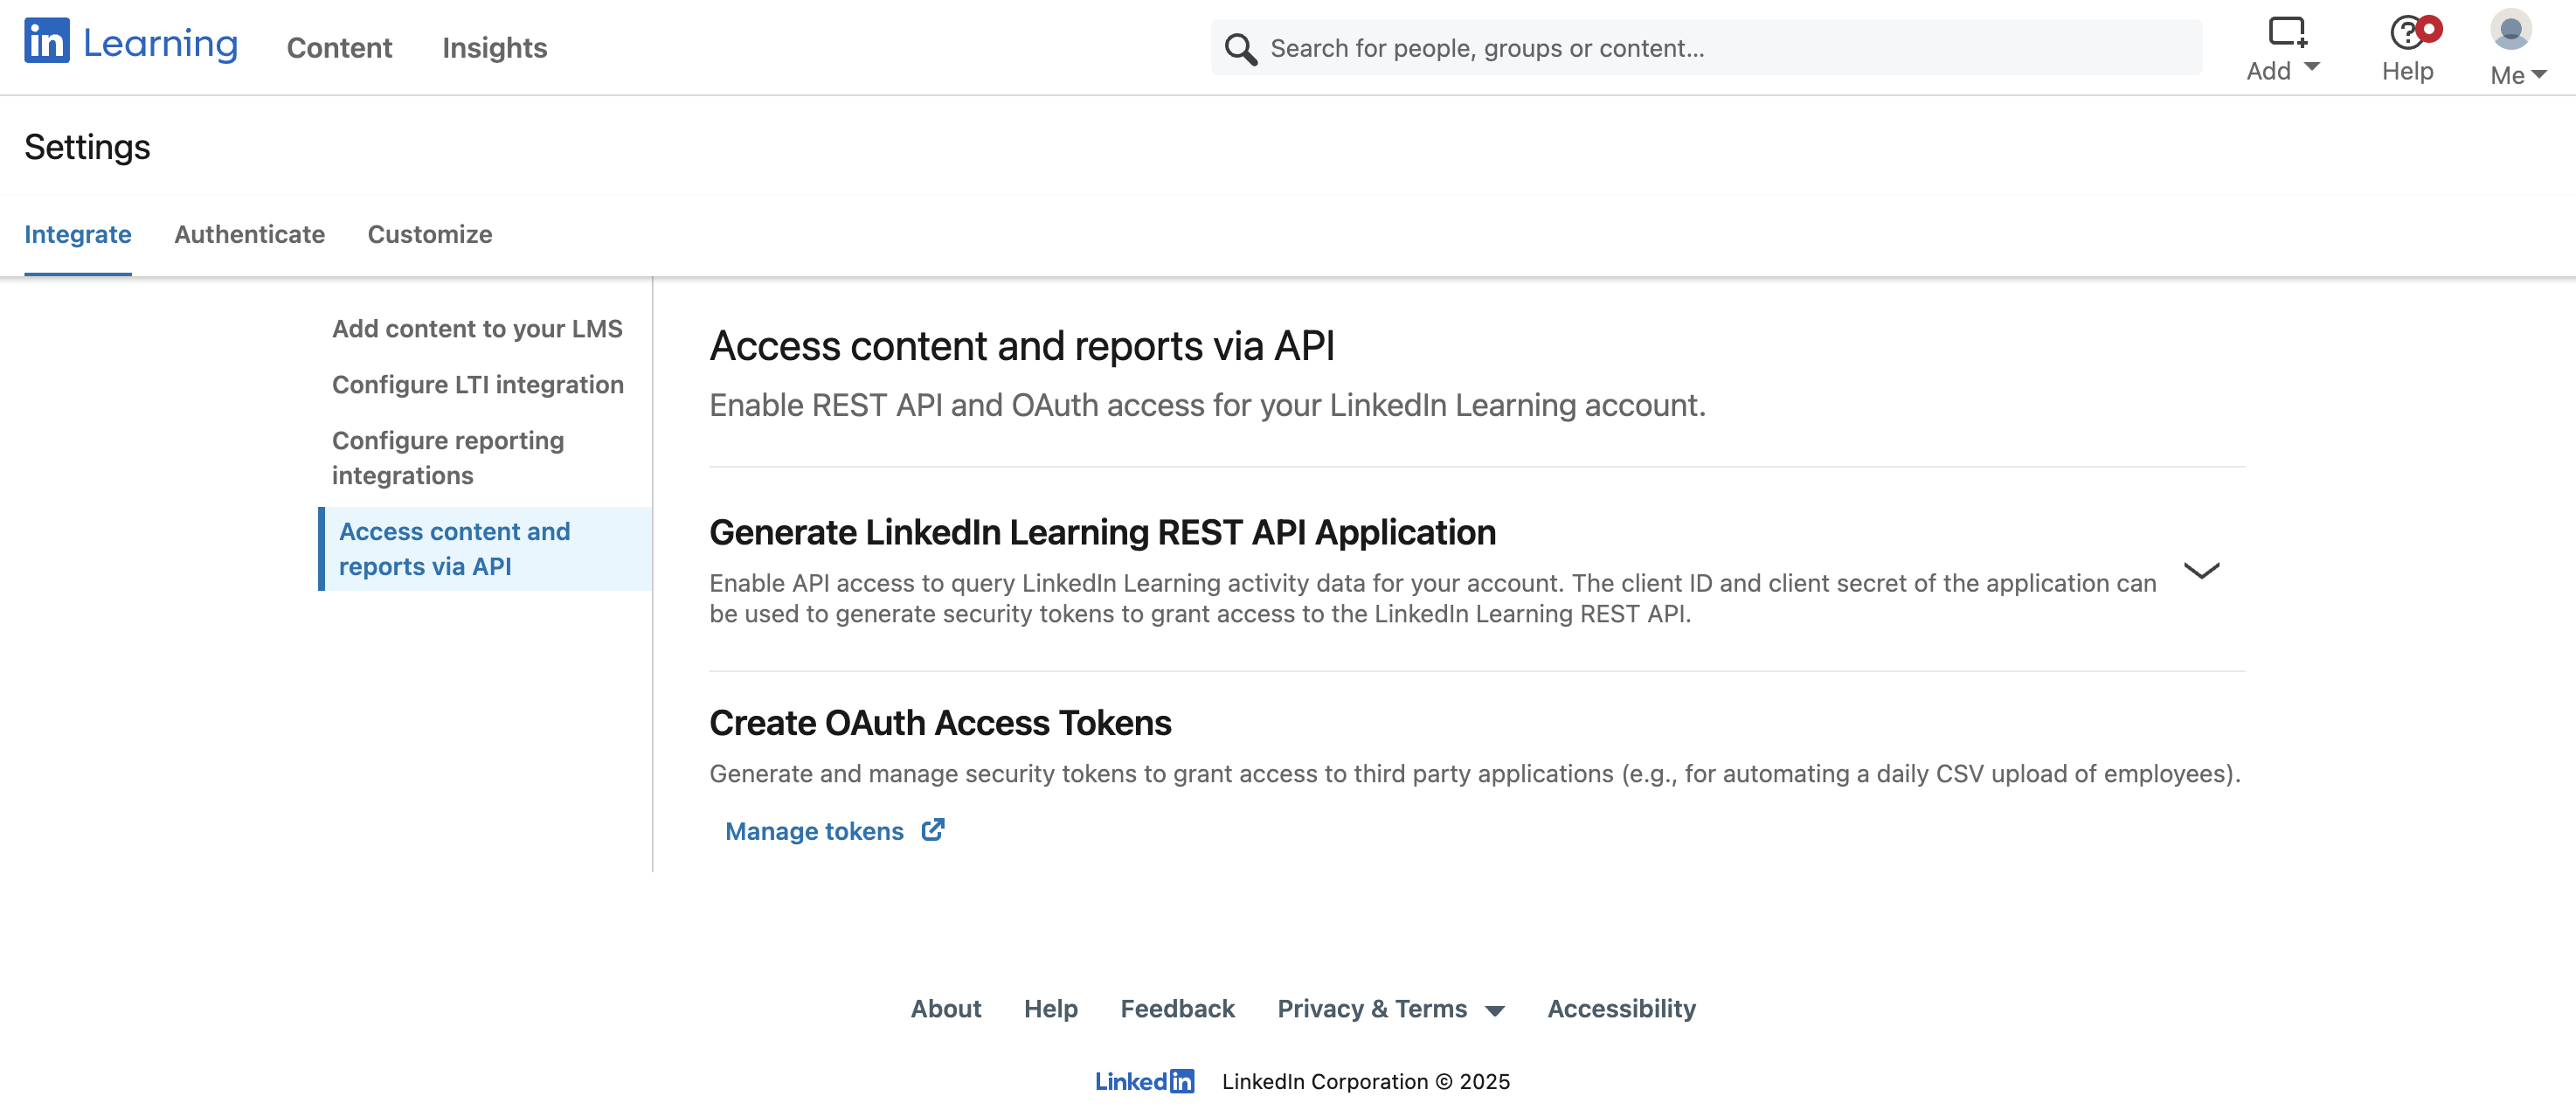
Task: Switch to the Customize tab
Action: coord(430,234)
